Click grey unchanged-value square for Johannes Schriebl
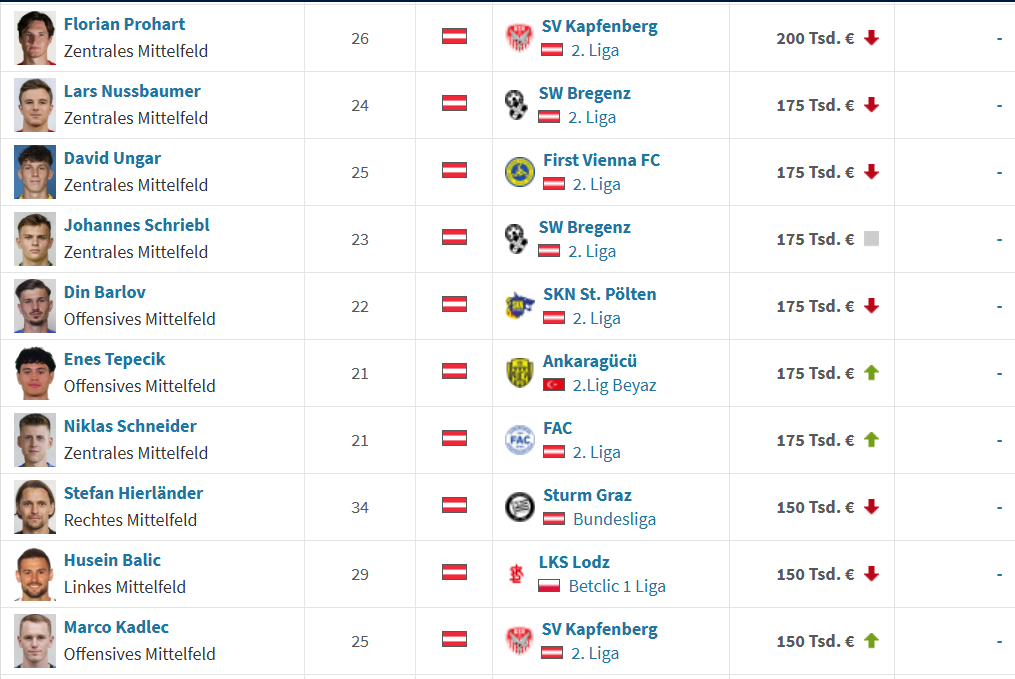Viewport: 1015px width, 679px height. point(871,239)
